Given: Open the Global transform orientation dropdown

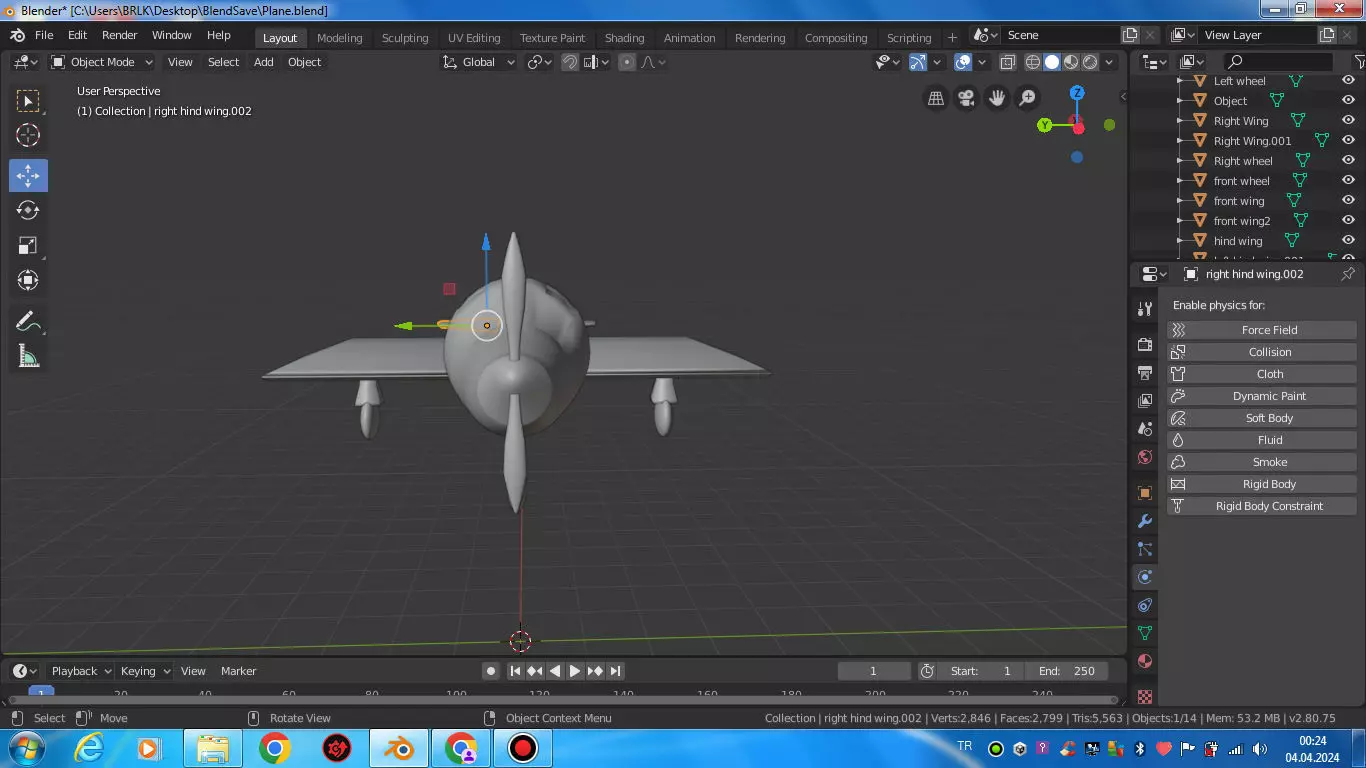Looking at the screenshot, I should point(479,62).
